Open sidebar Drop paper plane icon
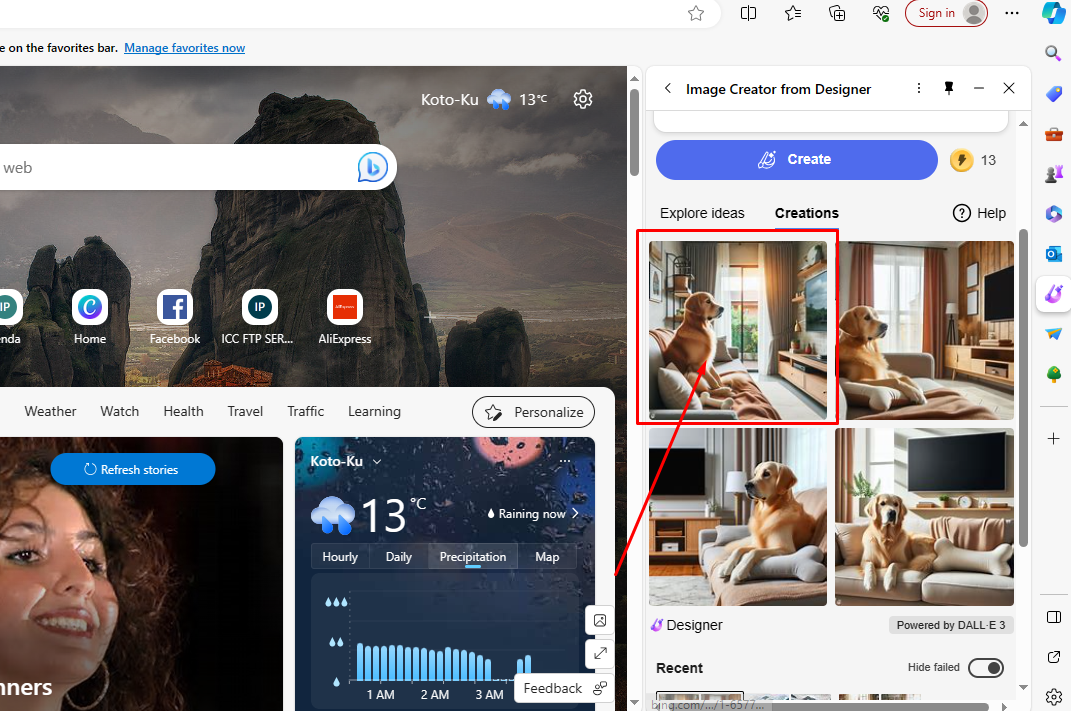This screenshot has width=1071, height=711. click(x=1053, y=334)
